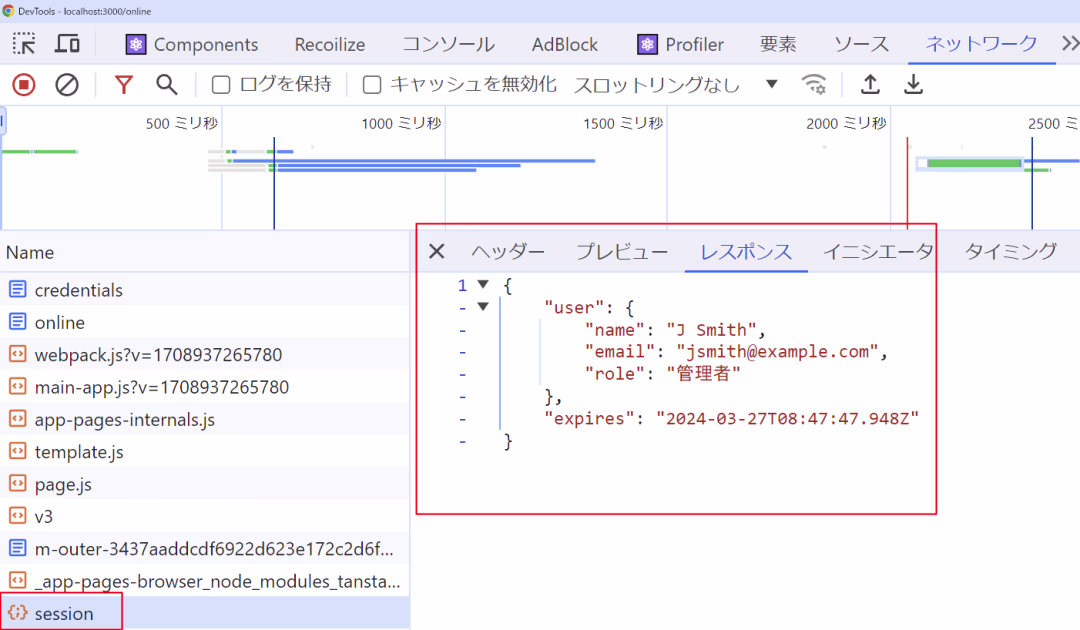Open the スロットリングなし throttling dropdown
Screen dimensions: 1080x630
(x=676, y=85)
